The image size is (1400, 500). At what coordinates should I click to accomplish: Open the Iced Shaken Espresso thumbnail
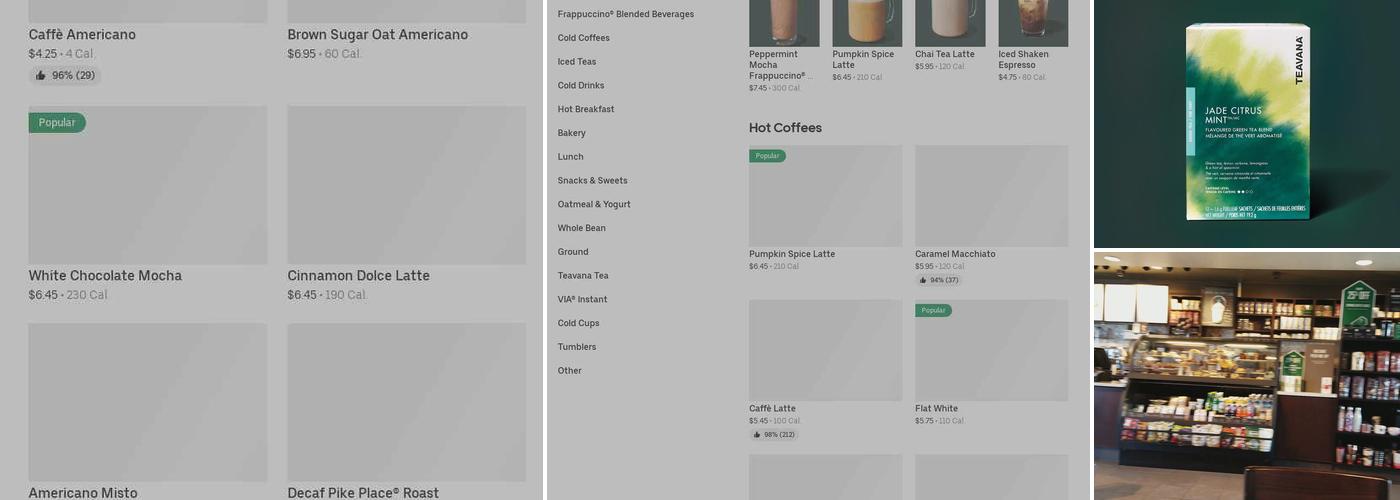[1033, 23]
